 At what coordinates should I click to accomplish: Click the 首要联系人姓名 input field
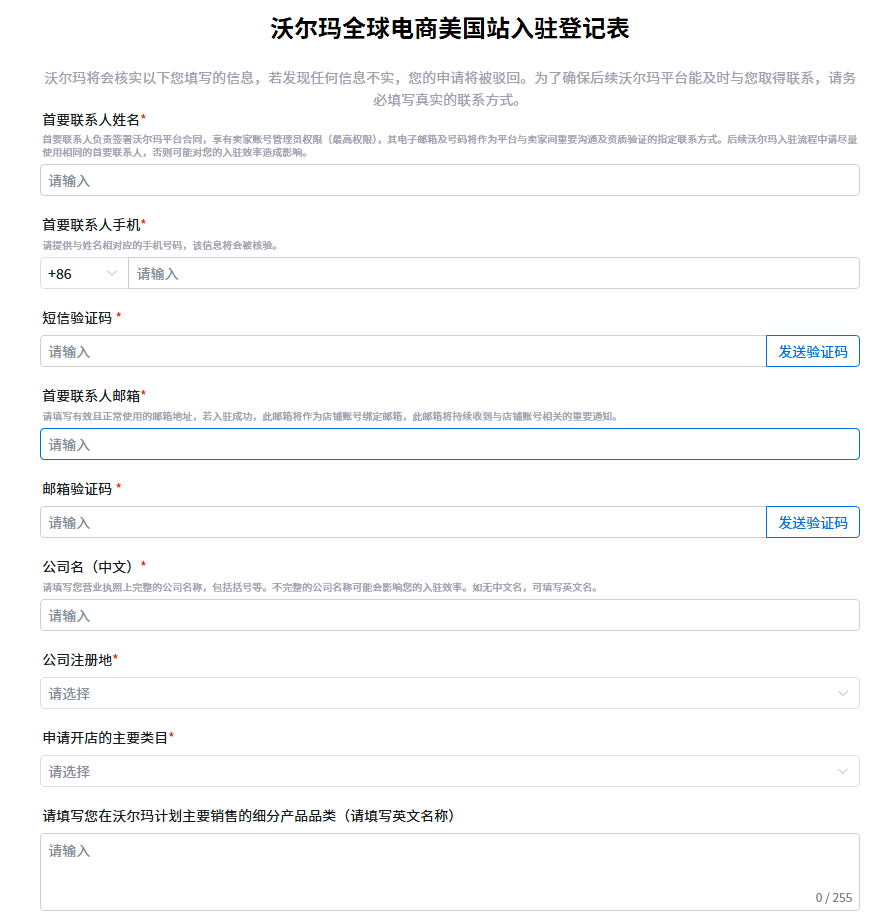tap(450, 180)
